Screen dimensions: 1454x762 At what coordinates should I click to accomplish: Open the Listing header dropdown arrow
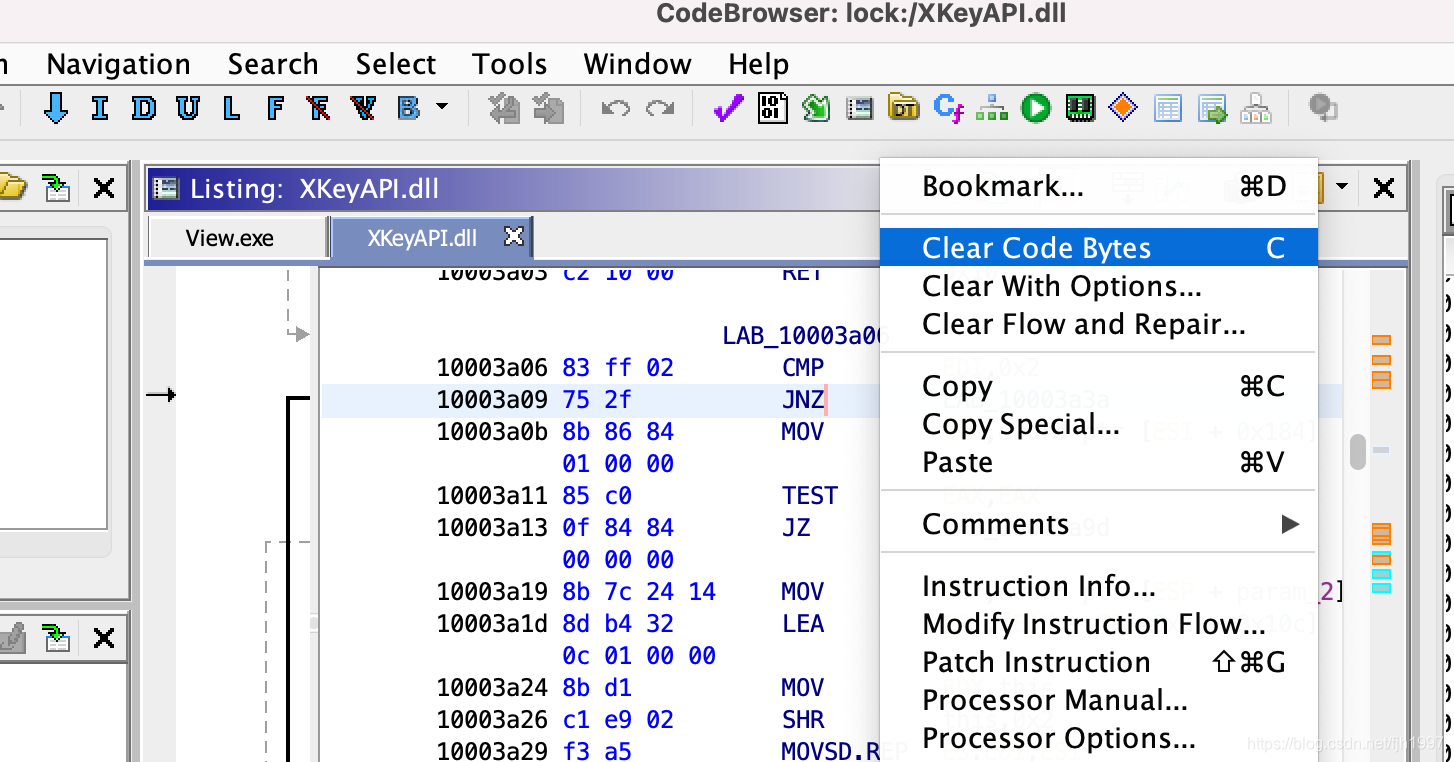click(x=1342, y=187)
